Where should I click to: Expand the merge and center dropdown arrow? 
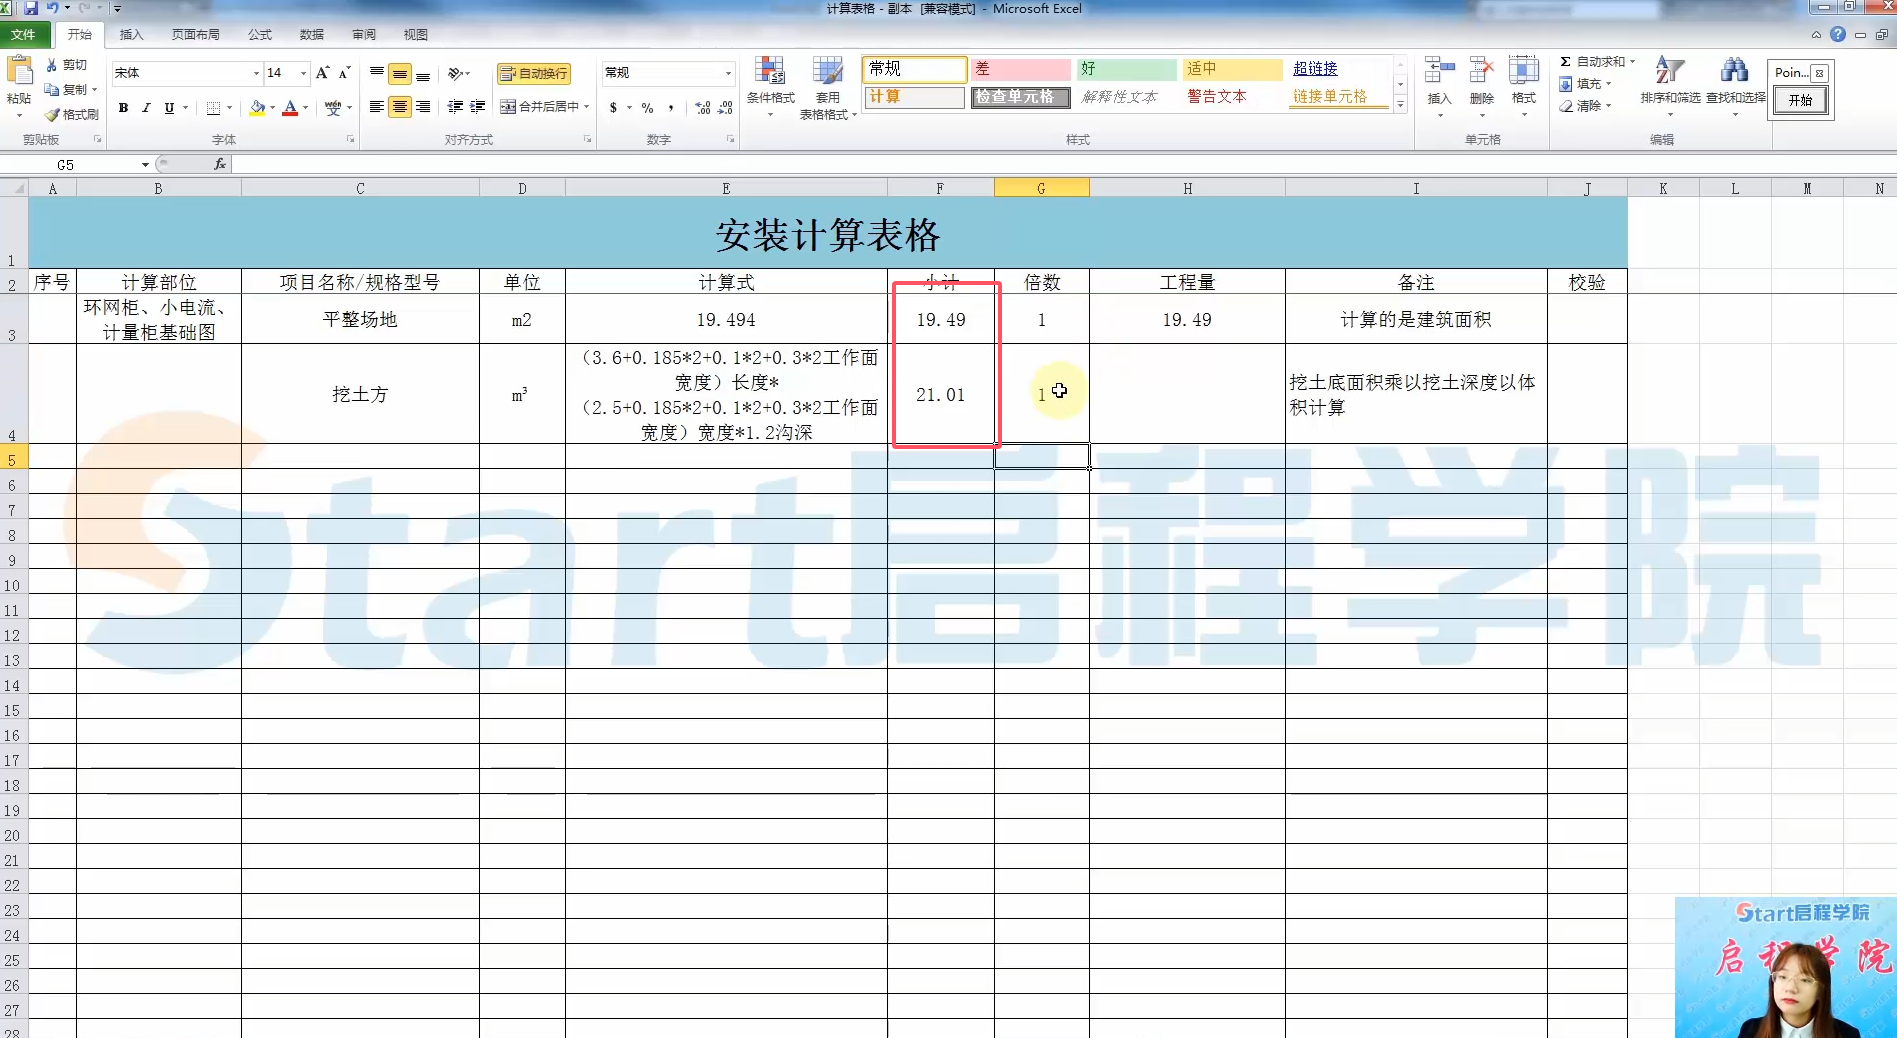pyautogui.click(x=587, y=107)
